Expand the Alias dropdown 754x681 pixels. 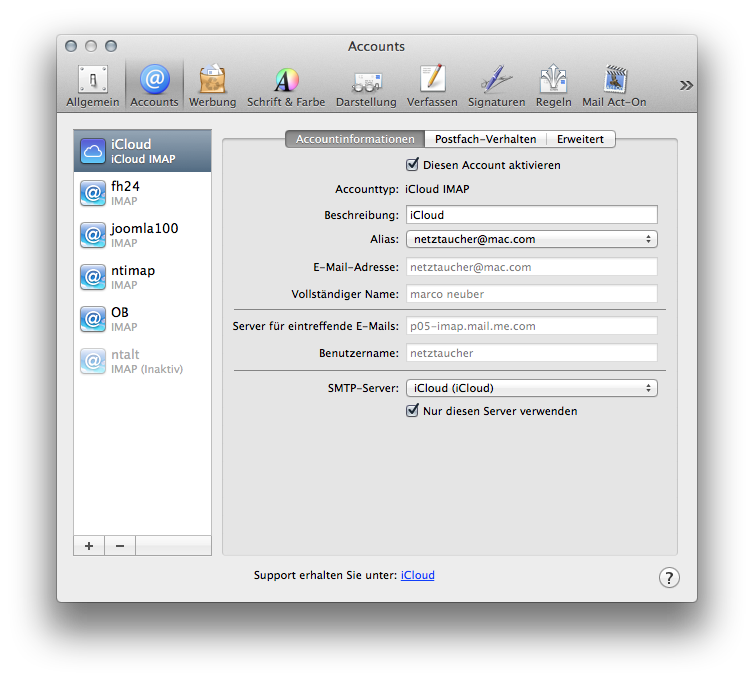[531, 239]
